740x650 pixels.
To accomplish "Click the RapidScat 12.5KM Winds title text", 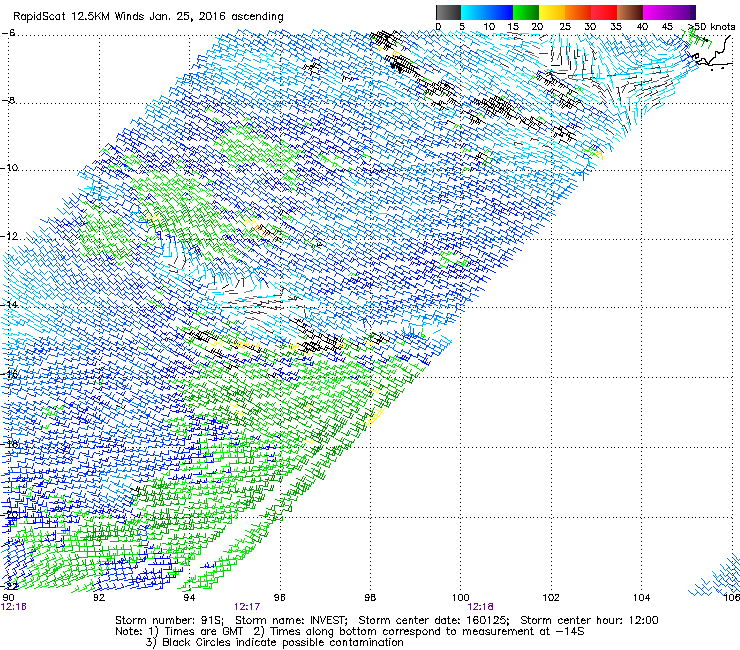I will coord(148,17).
